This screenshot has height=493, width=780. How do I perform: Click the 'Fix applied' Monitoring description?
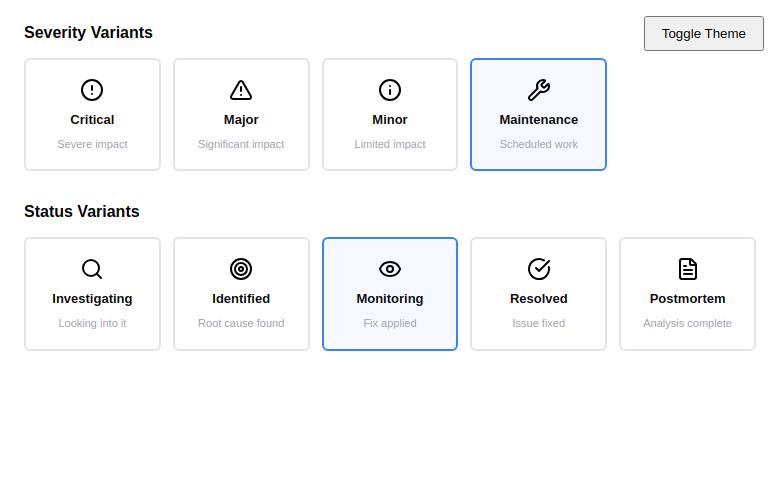tap(390, 323)
